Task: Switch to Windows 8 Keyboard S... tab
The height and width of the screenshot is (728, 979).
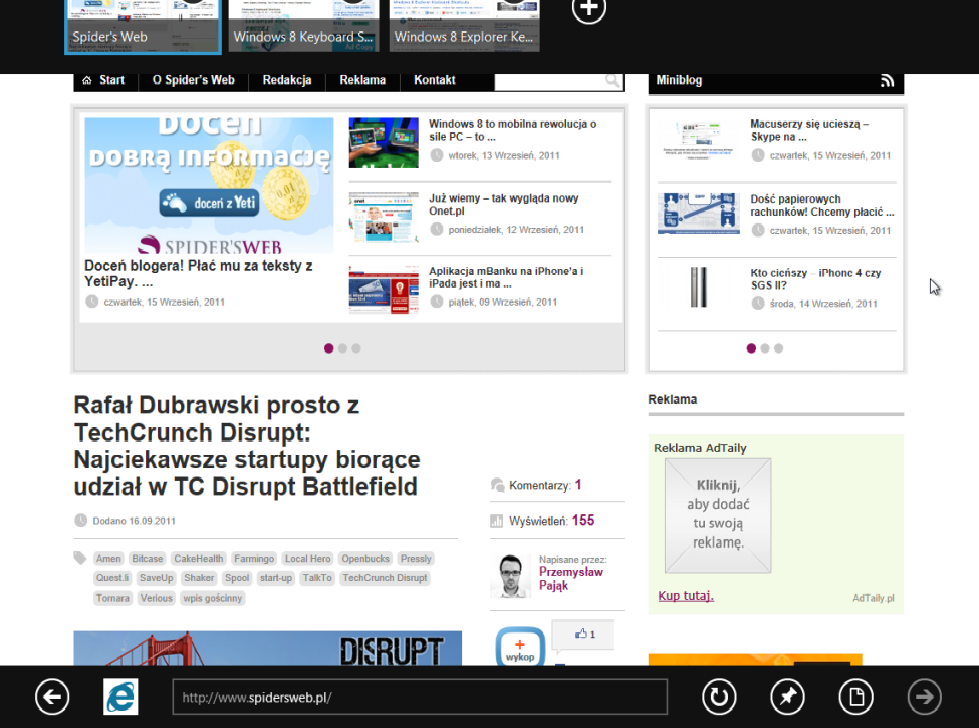Action: (303, 26)
